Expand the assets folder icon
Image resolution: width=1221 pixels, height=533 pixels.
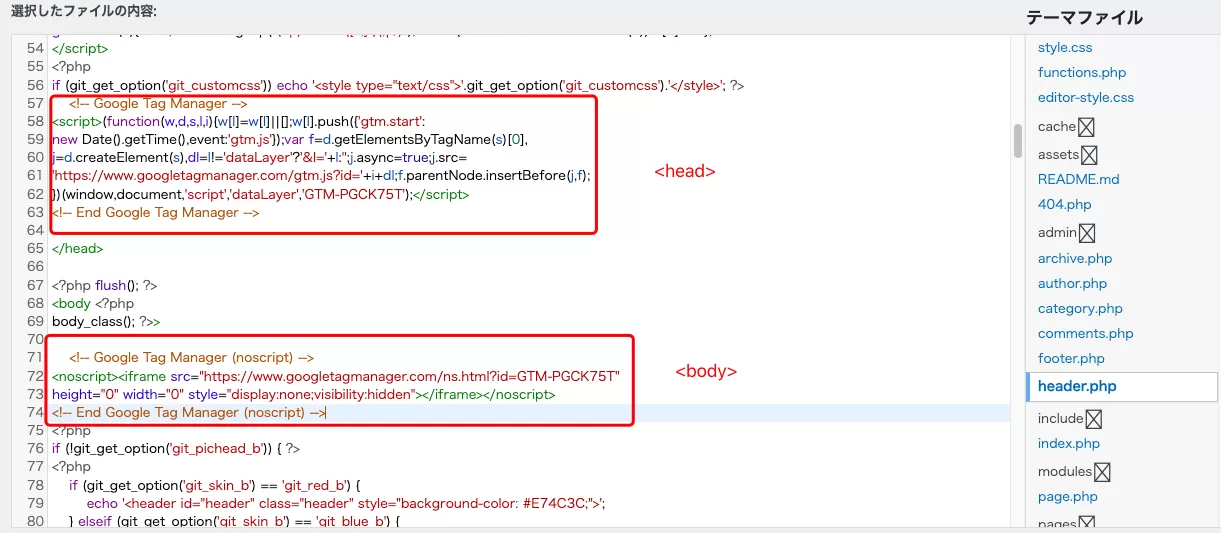(x=1090, y=155)
